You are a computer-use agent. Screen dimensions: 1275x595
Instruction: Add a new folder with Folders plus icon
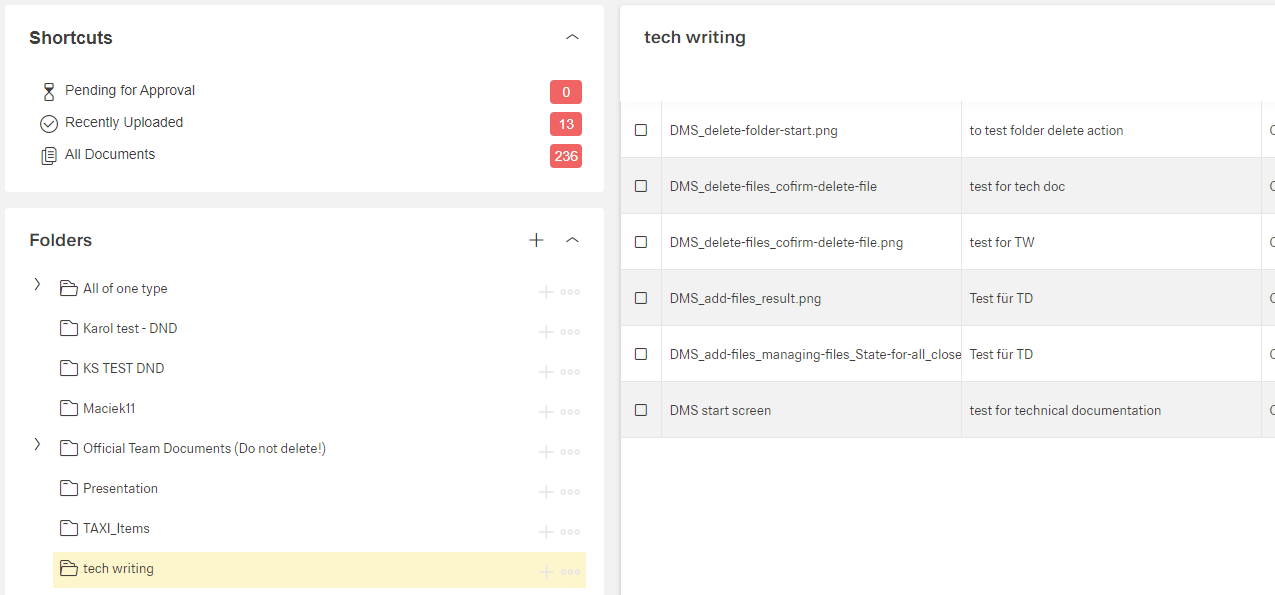pos(536,240)
